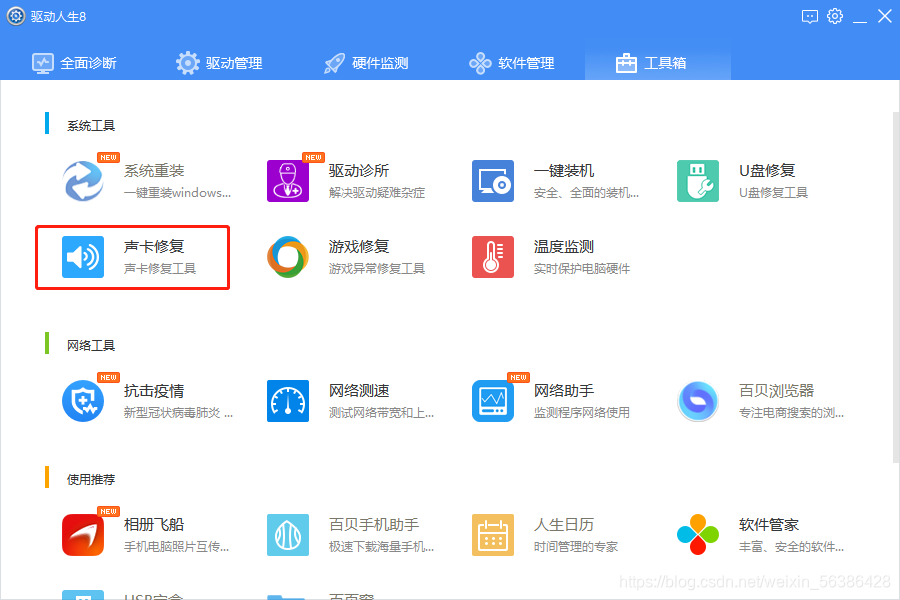Click the U盘修复 title text
The image size is (900, 600).
coord(767,171)
